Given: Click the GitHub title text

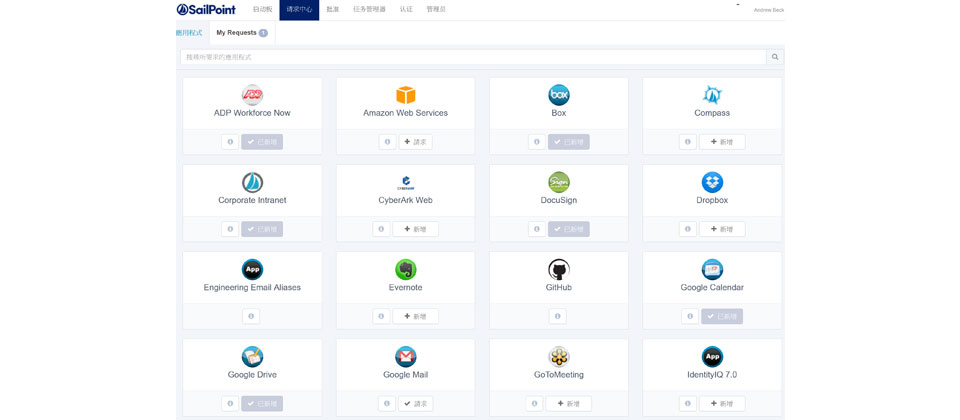Looking at the screenshot, I should coord(559,287).
